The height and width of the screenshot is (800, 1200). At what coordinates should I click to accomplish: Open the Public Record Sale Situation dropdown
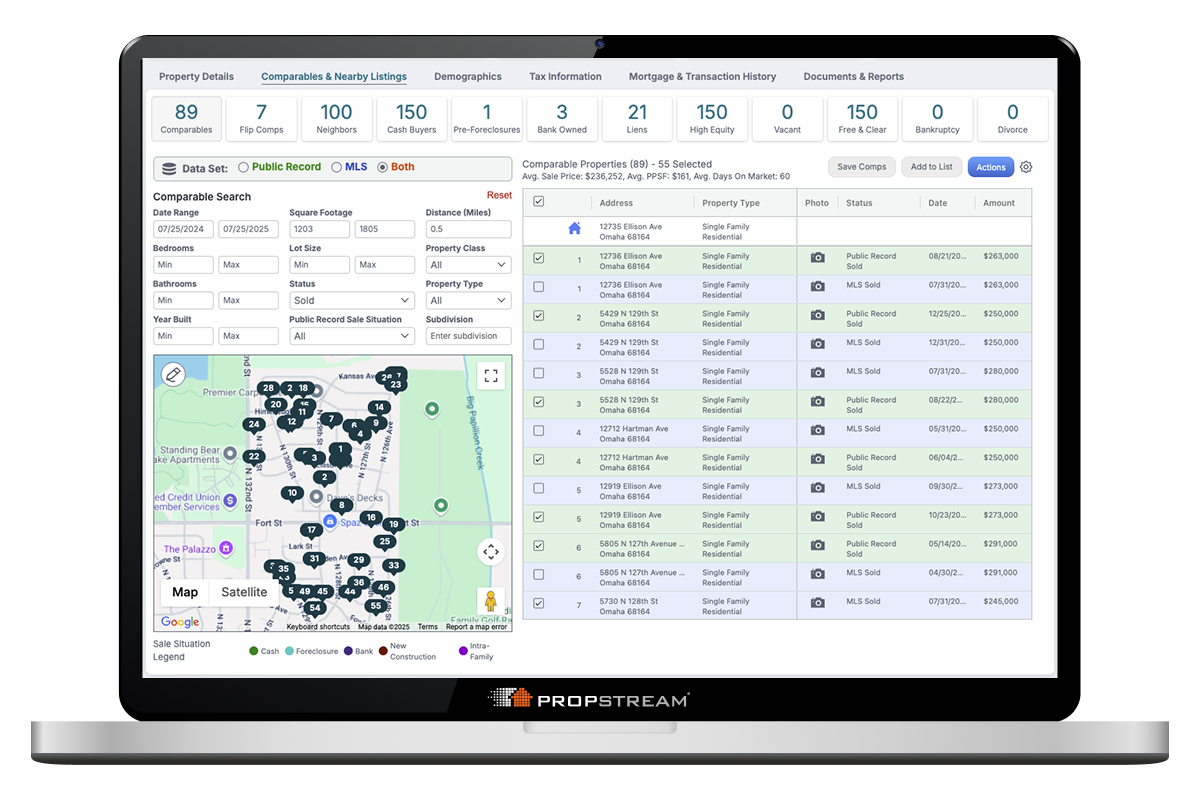pyautogui.click(x=351, y=335)
